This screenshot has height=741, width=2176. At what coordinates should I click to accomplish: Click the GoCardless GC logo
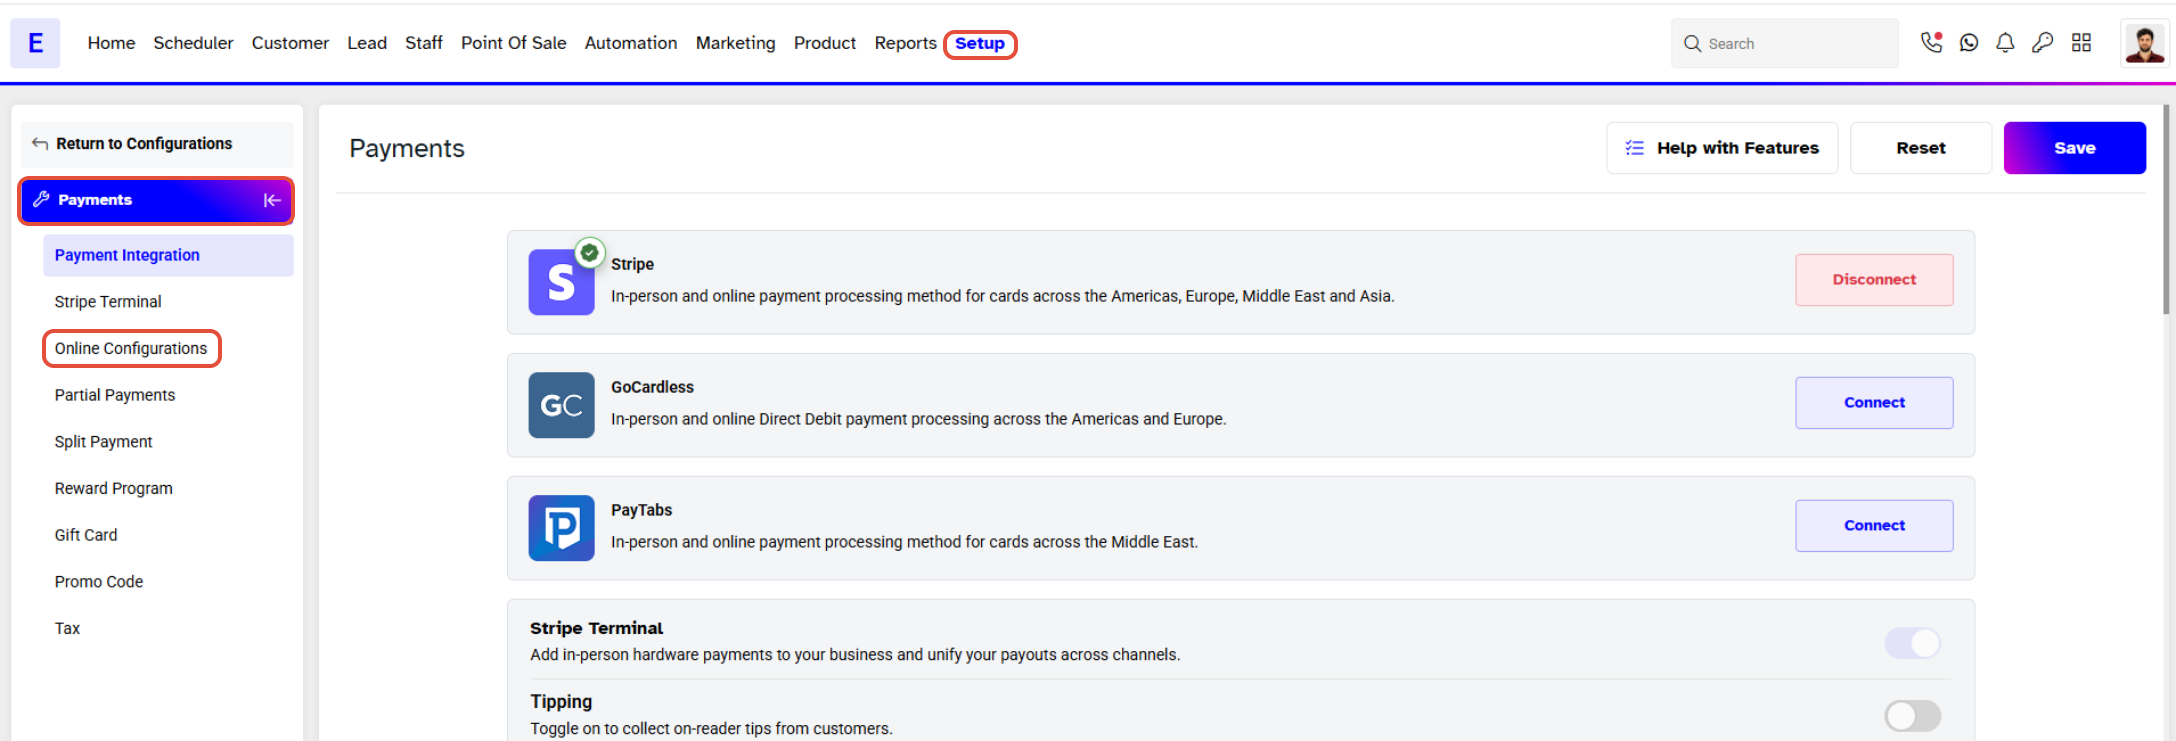(561, 405)
